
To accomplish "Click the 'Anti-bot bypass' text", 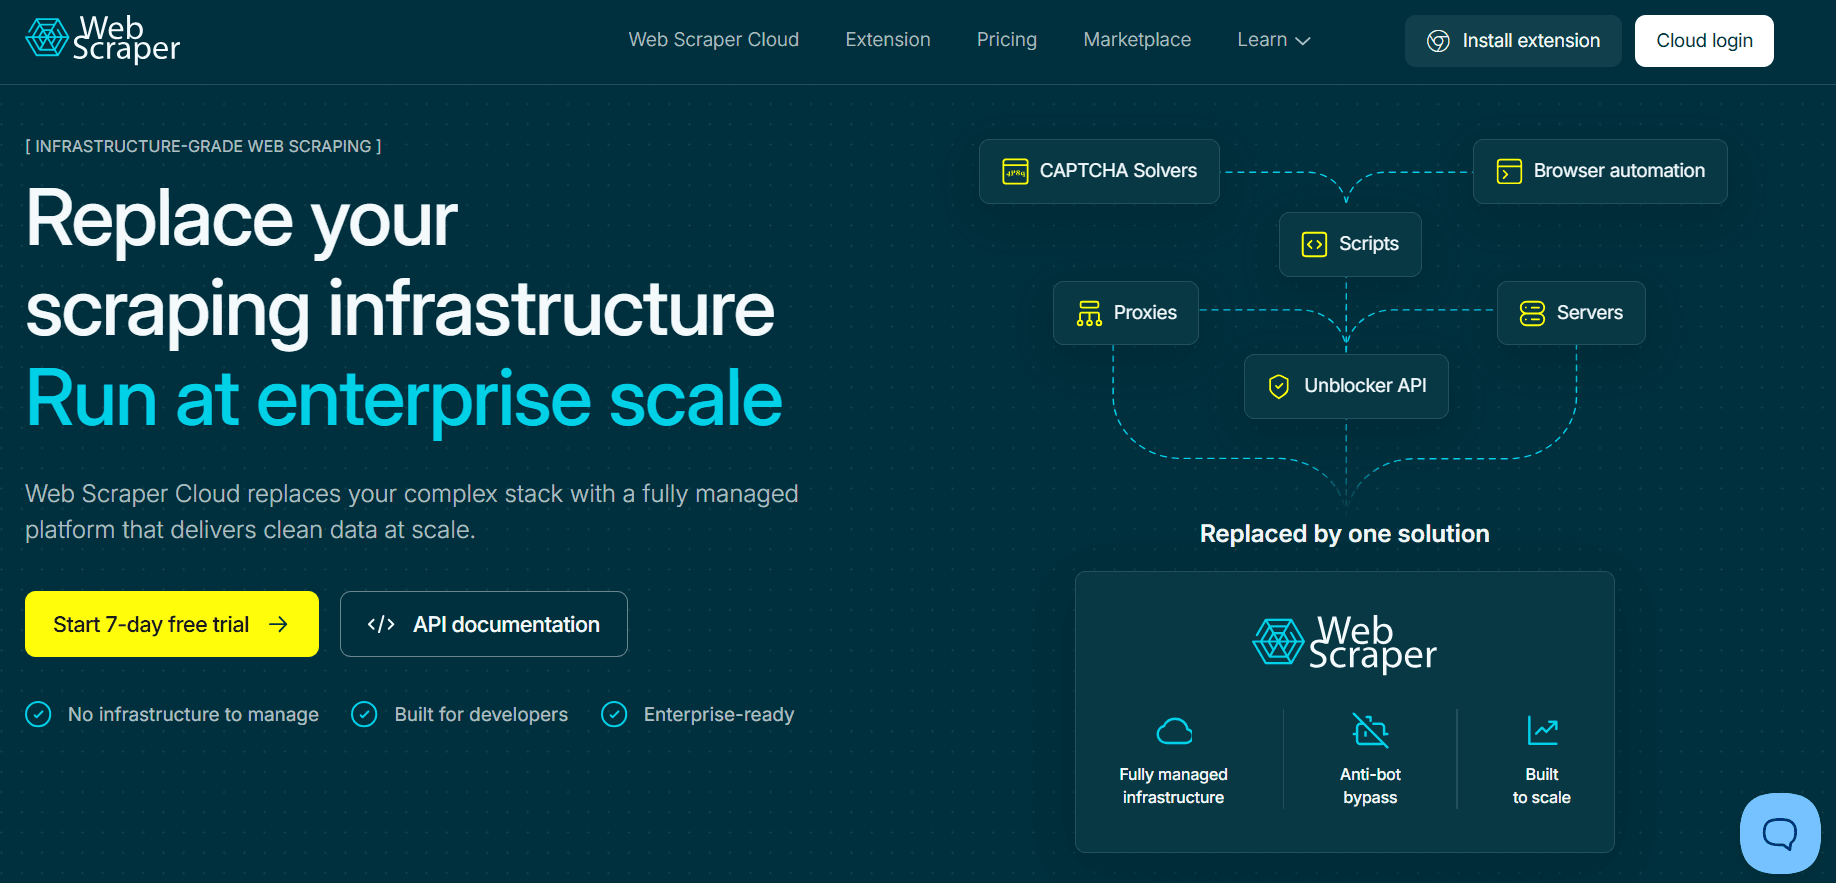I will tap(1370, 786).
